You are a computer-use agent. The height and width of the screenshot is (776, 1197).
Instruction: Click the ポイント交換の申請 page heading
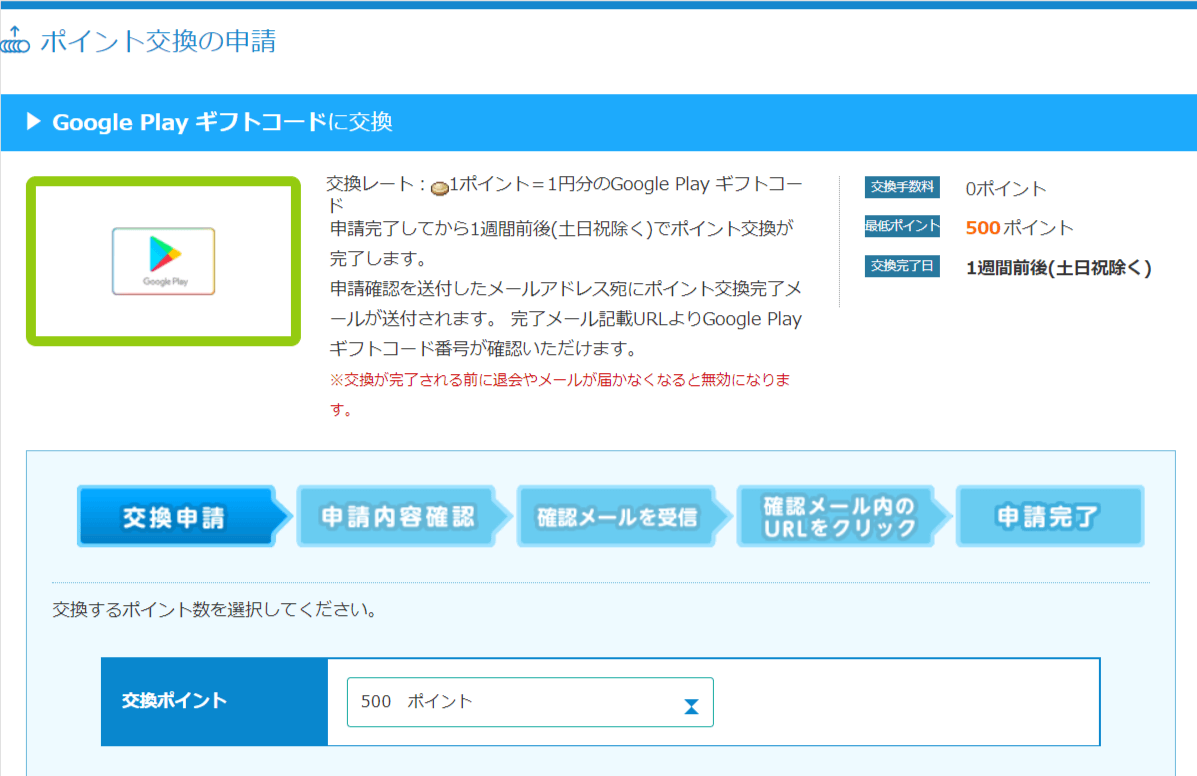(x=158, y=41)
